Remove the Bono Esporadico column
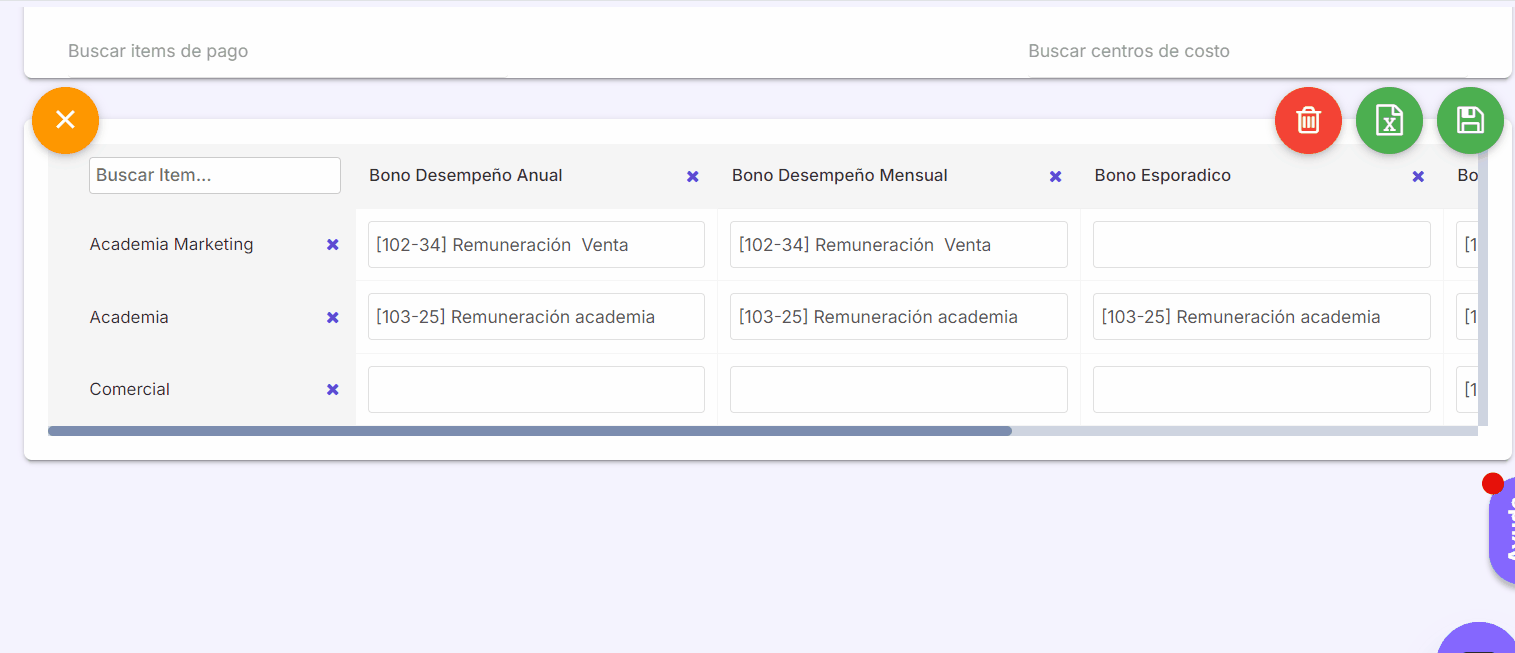This screenshot has height=653, width=1515. (x=1418, y=177)
